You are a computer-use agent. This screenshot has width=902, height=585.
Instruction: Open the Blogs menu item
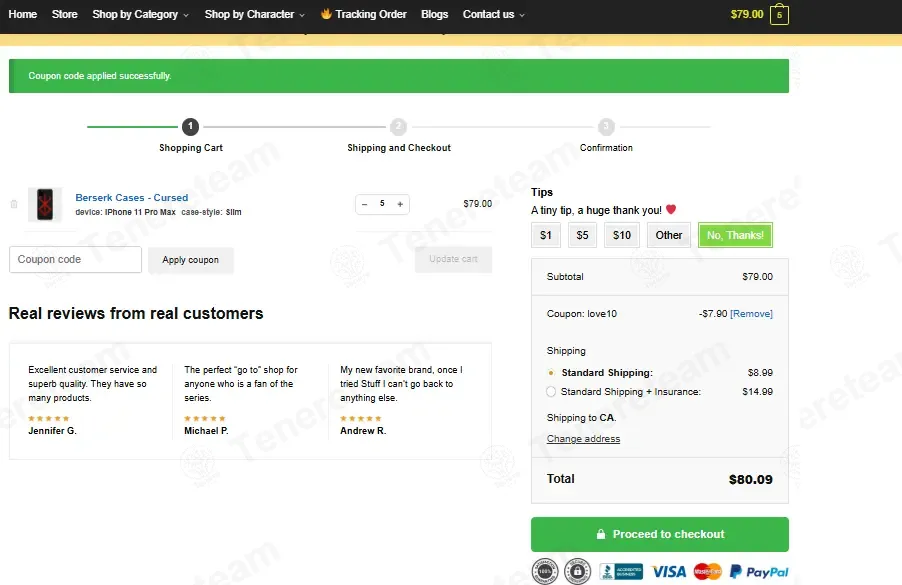tap(434, 14)
